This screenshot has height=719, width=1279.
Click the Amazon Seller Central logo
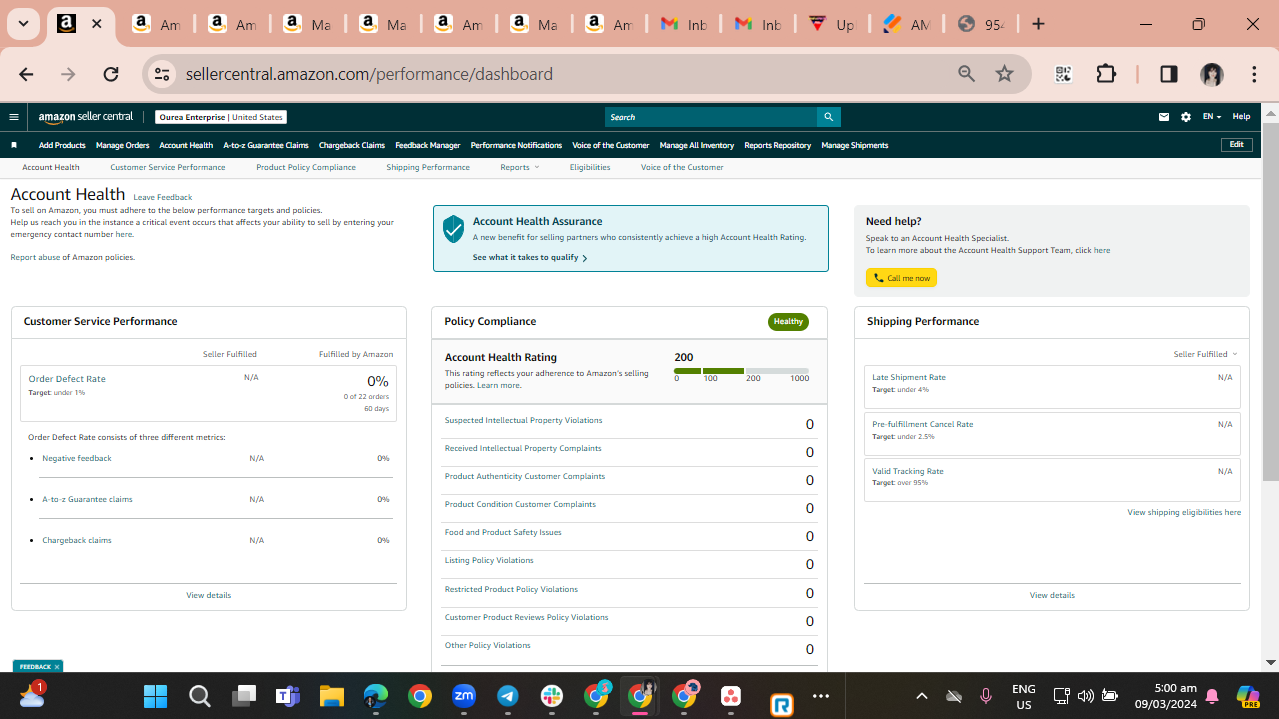pos(86,117)
